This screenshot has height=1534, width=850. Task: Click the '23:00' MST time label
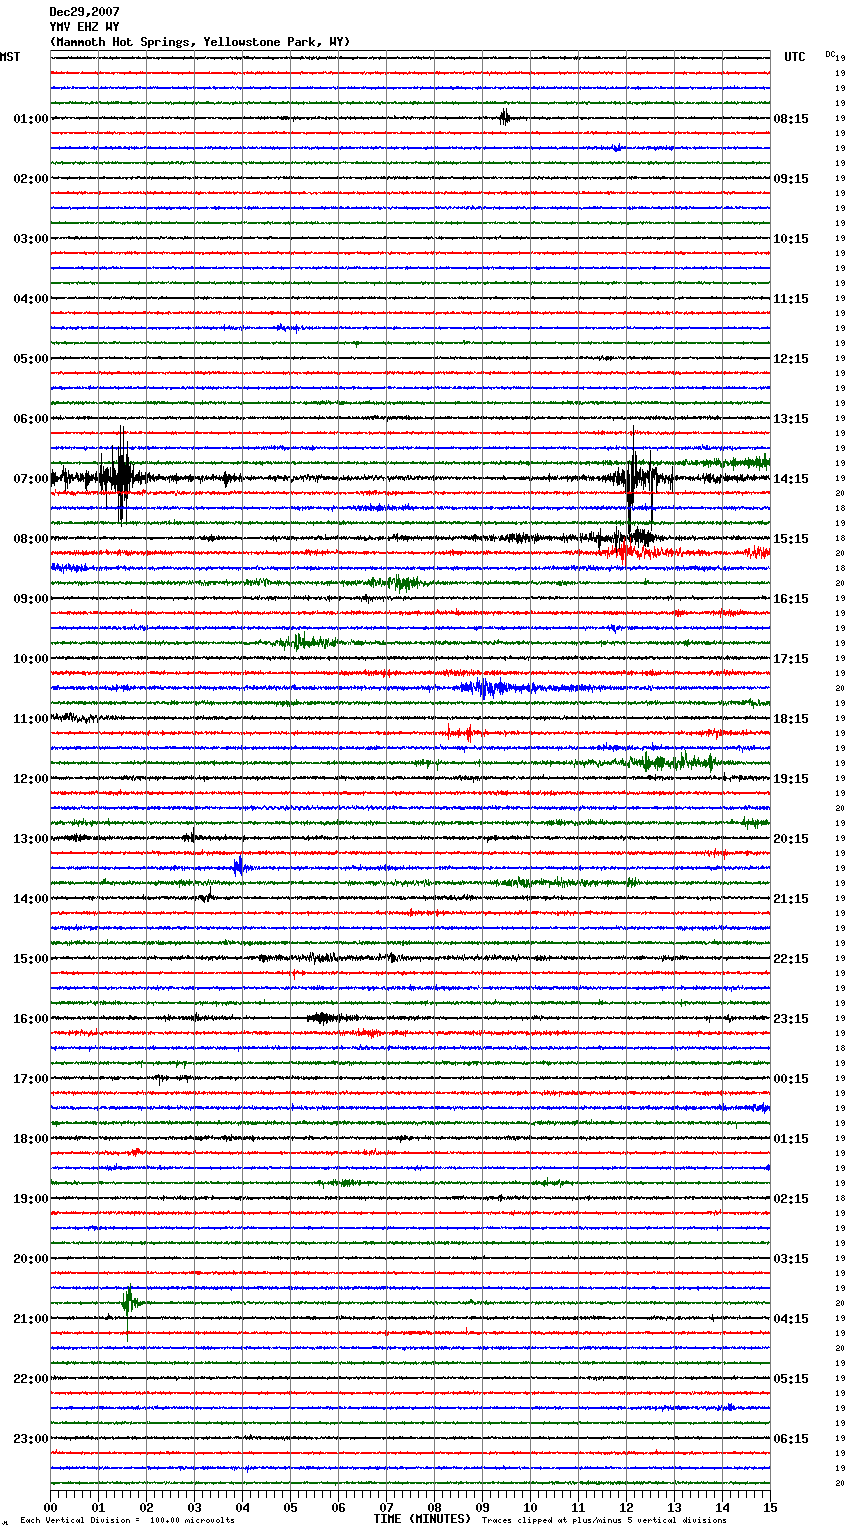31,1439
